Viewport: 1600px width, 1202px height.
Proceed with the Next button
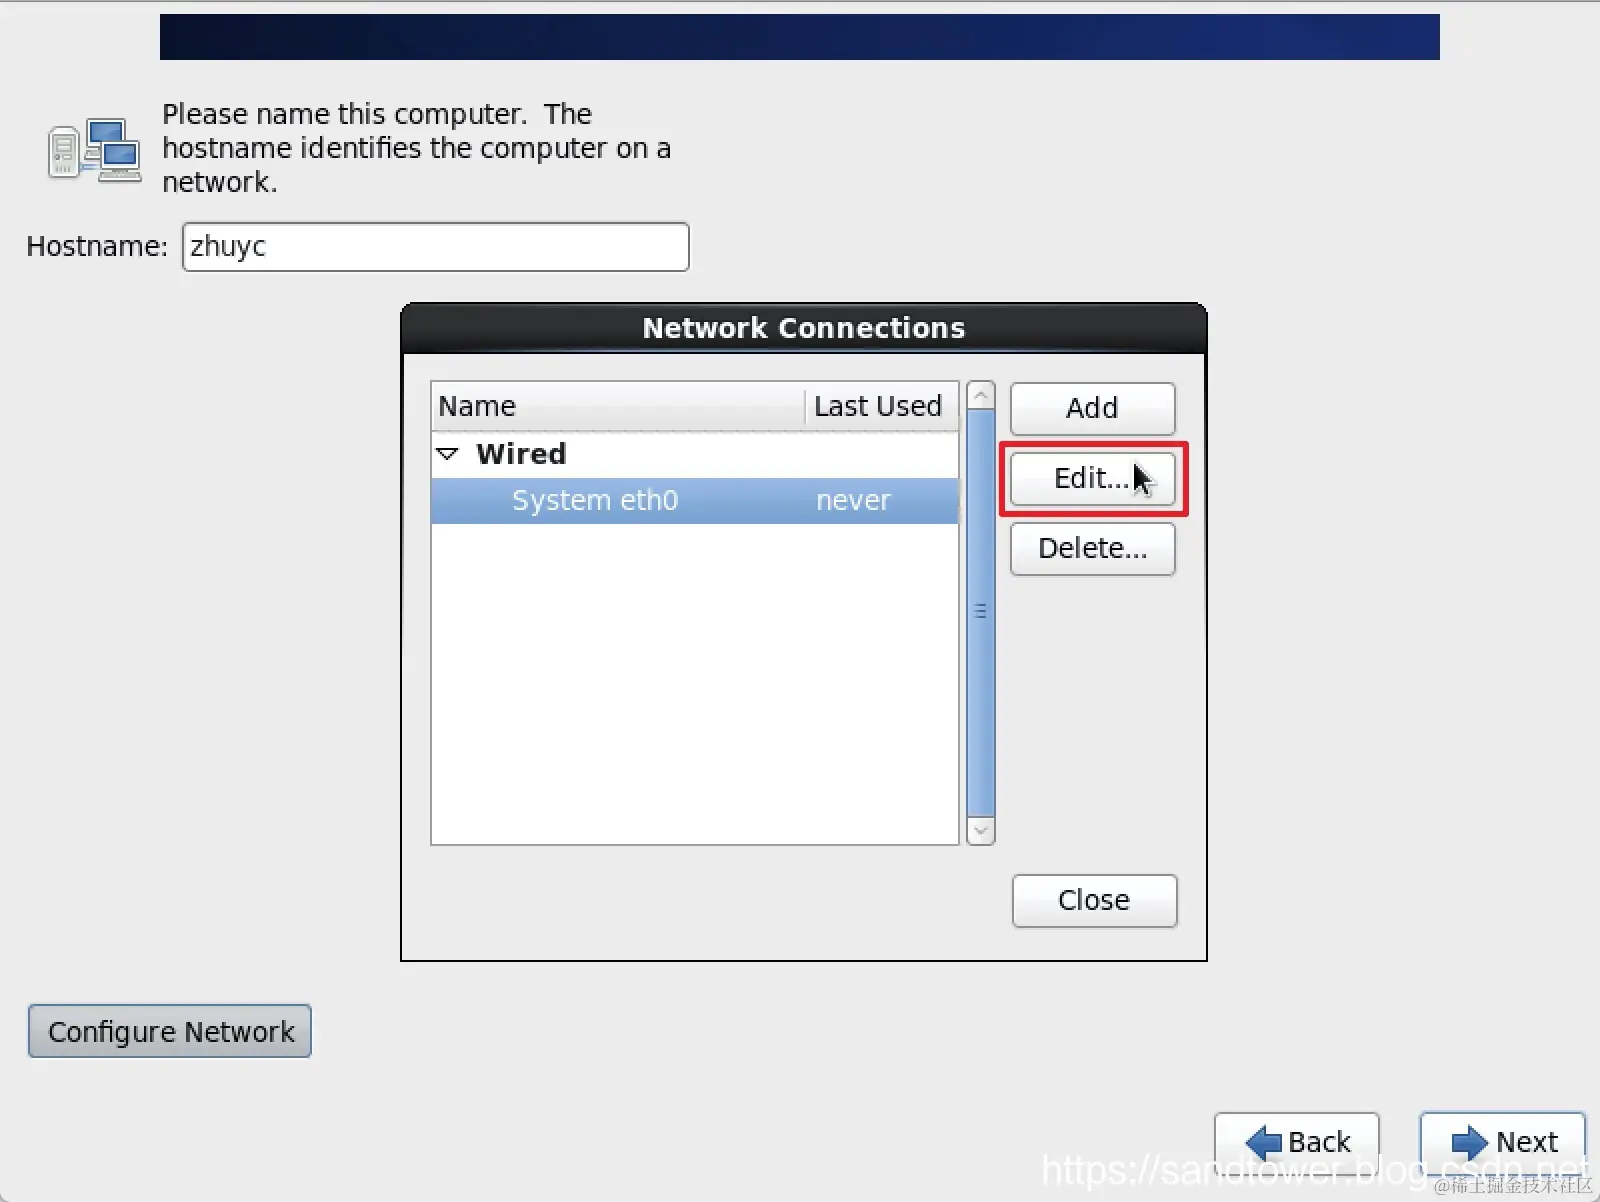coord(1503,1141)
